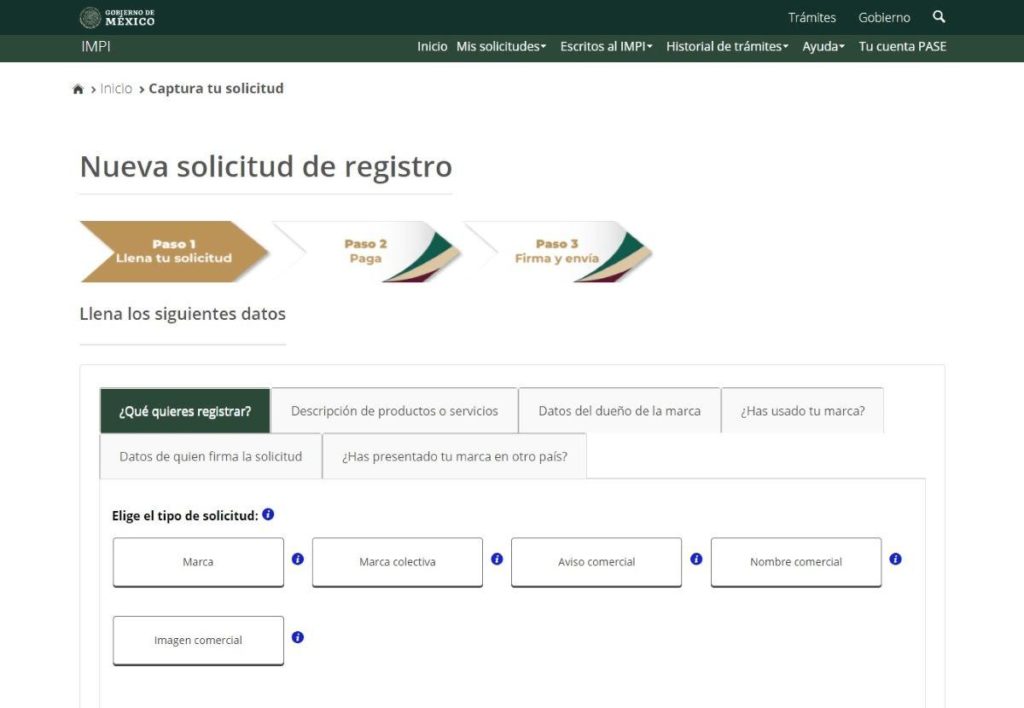Open Tu cuenta PASE
1024x708 pixels.
pos(902,46)
